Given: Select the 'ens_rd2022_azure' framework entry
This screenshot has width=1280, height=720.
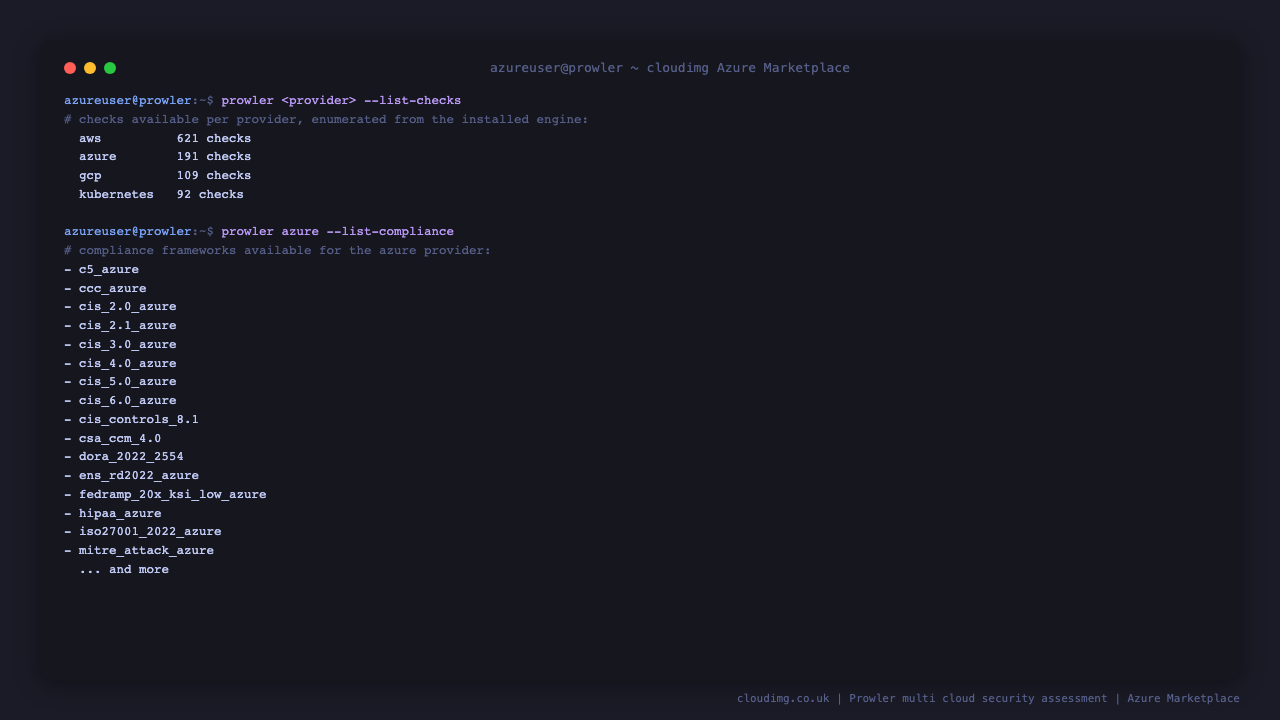Looking at the screenshot, I should tap(131, 476).
